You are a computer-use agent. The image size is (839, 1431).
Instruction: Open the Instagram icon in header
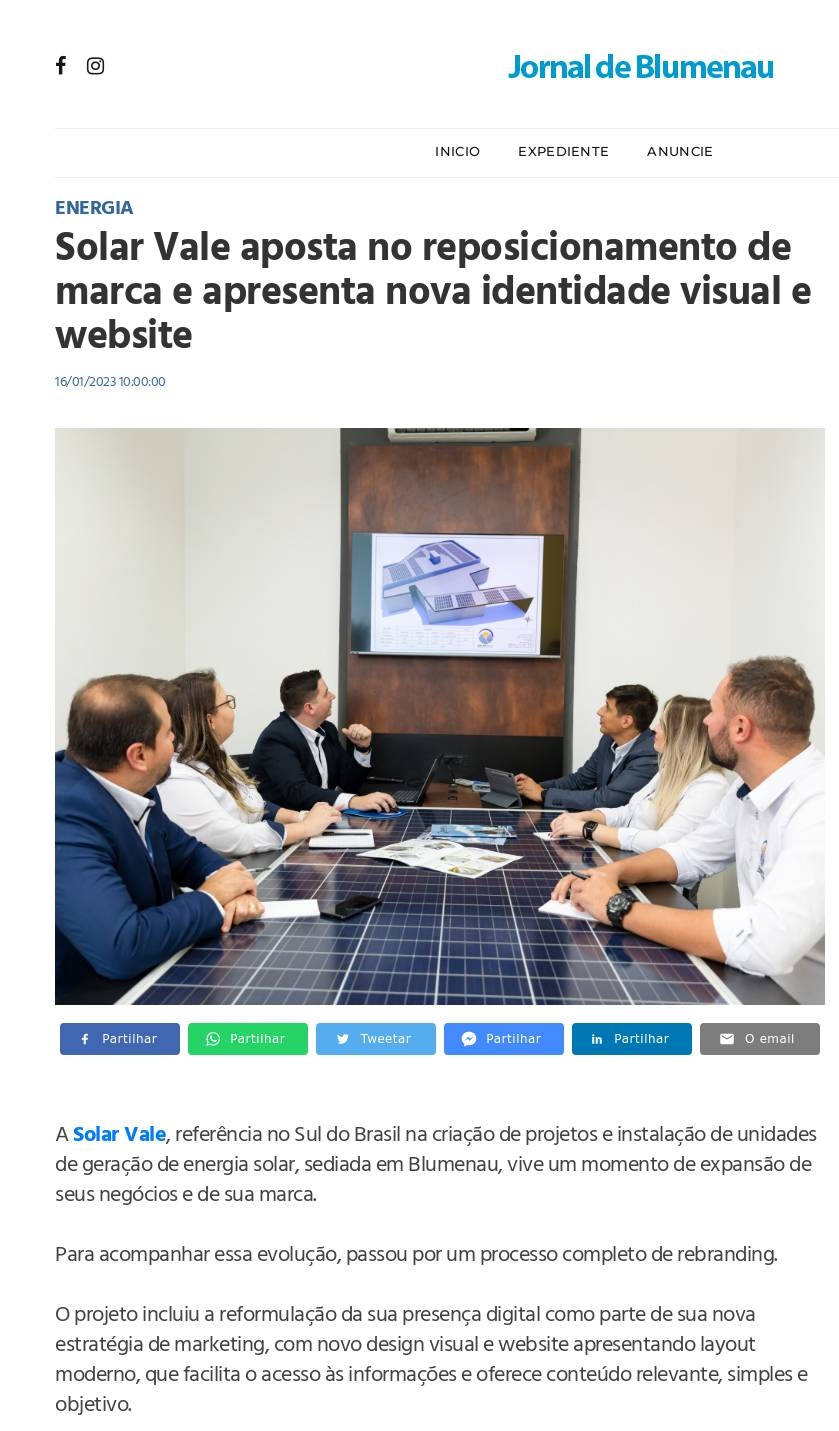click(95, 66)
